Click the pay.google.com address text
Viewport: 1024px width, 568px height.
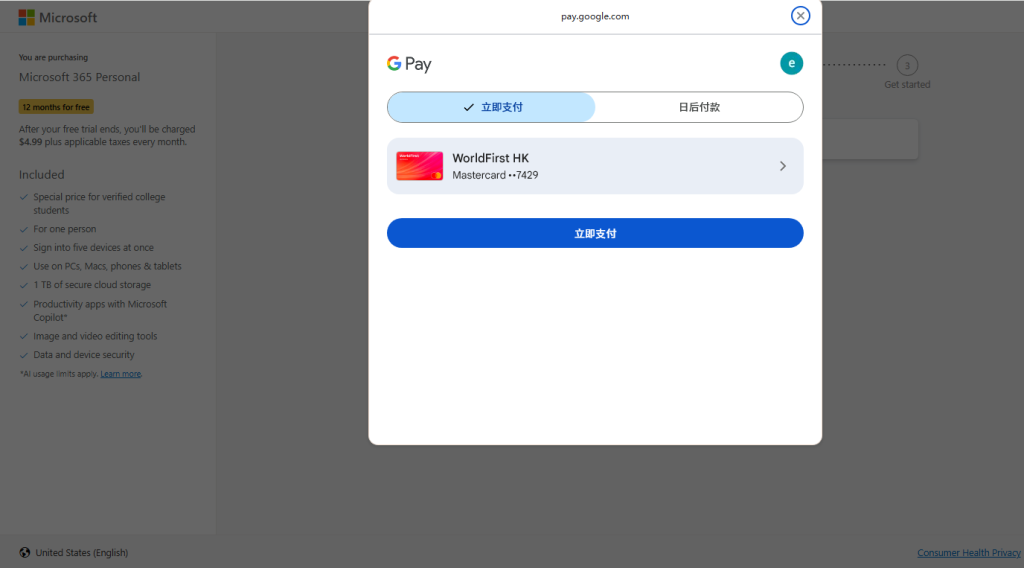pyautogui.click(x=595, y=16)
